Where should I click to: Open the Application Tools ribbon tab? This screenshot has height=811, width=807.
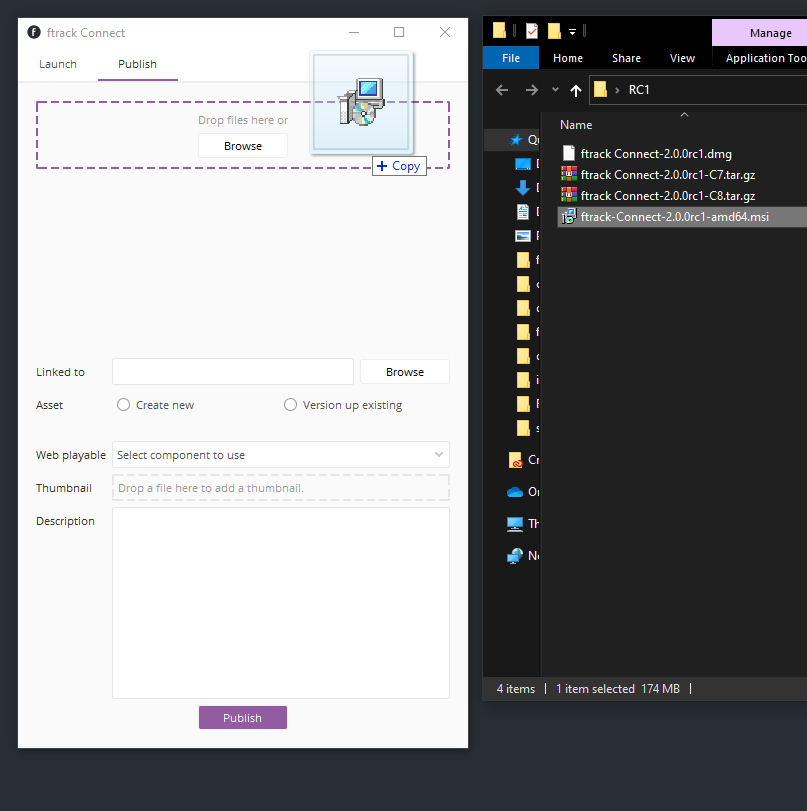pos(766,58)
